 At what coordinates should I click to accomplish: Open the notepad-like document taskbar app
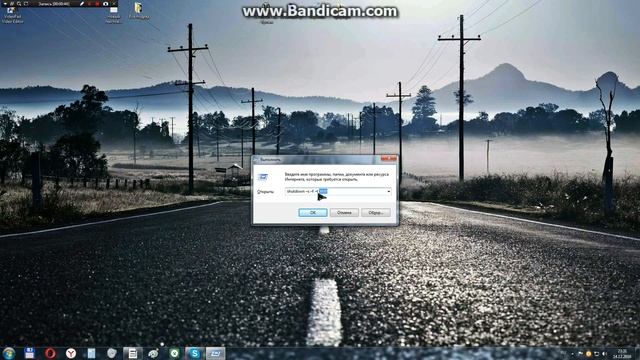[133, 353]
